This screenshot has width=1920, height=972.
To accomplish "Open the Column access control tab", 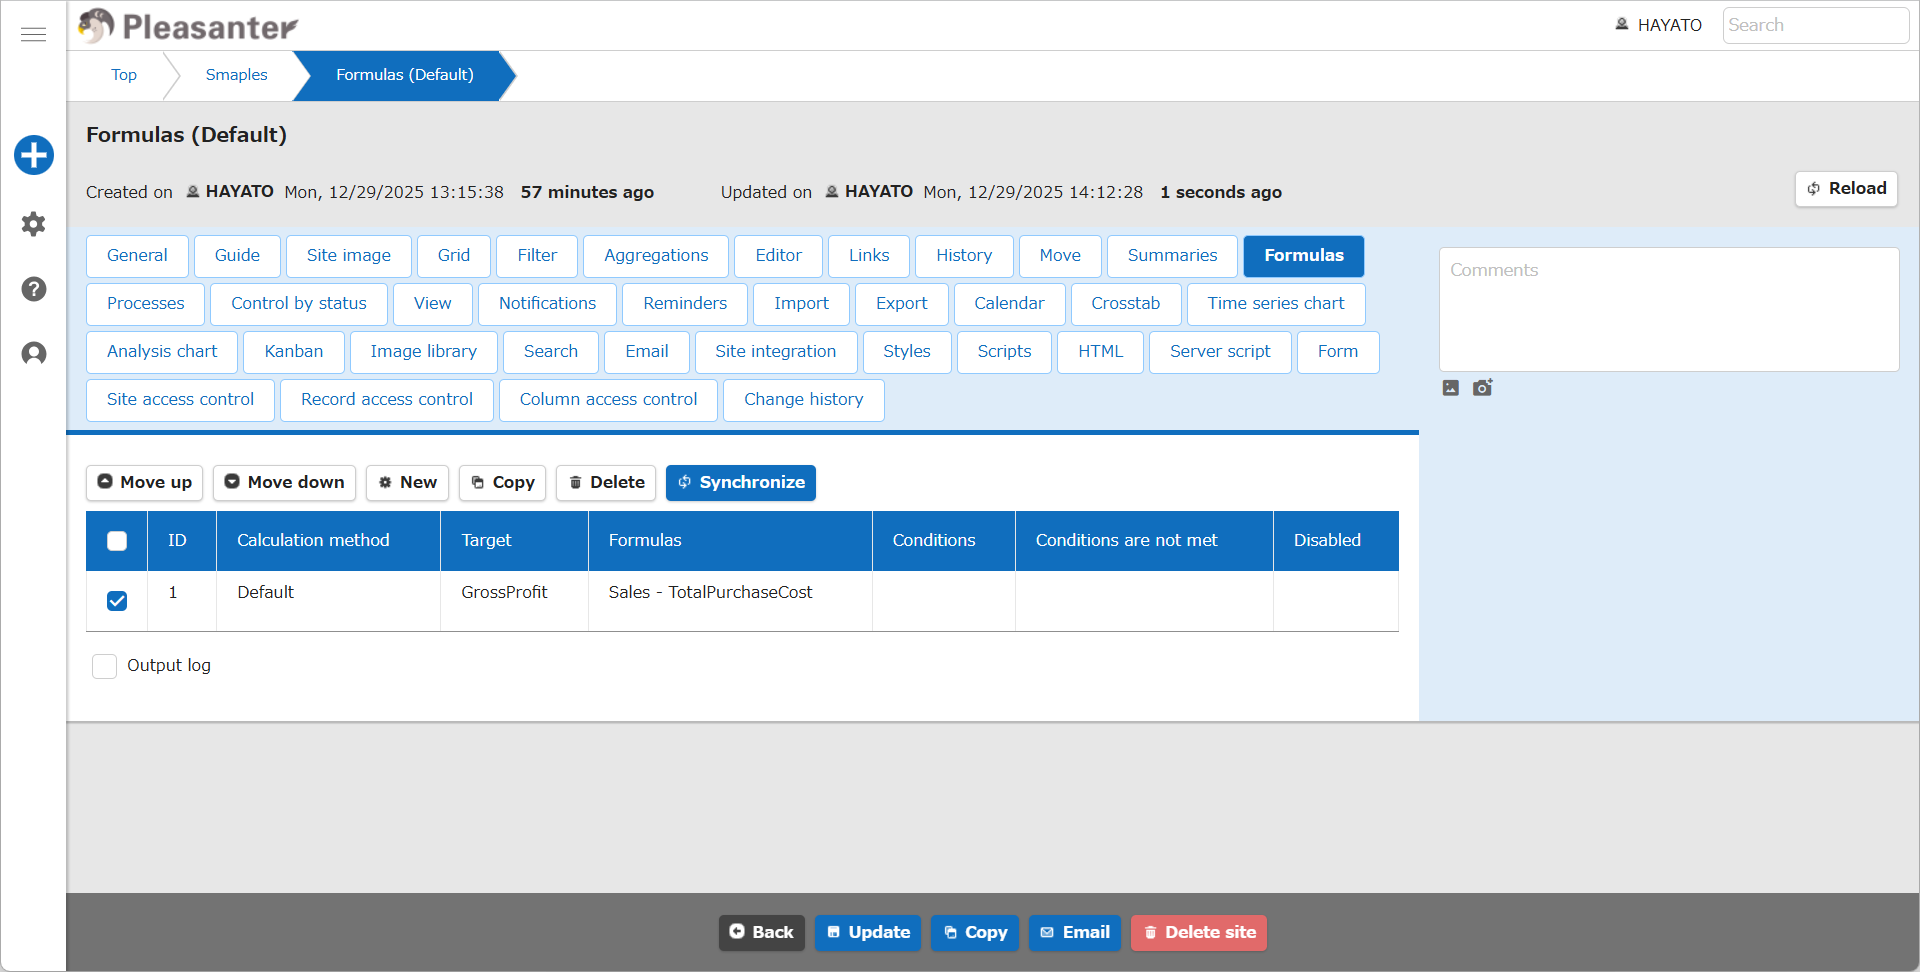I will 608,400.
